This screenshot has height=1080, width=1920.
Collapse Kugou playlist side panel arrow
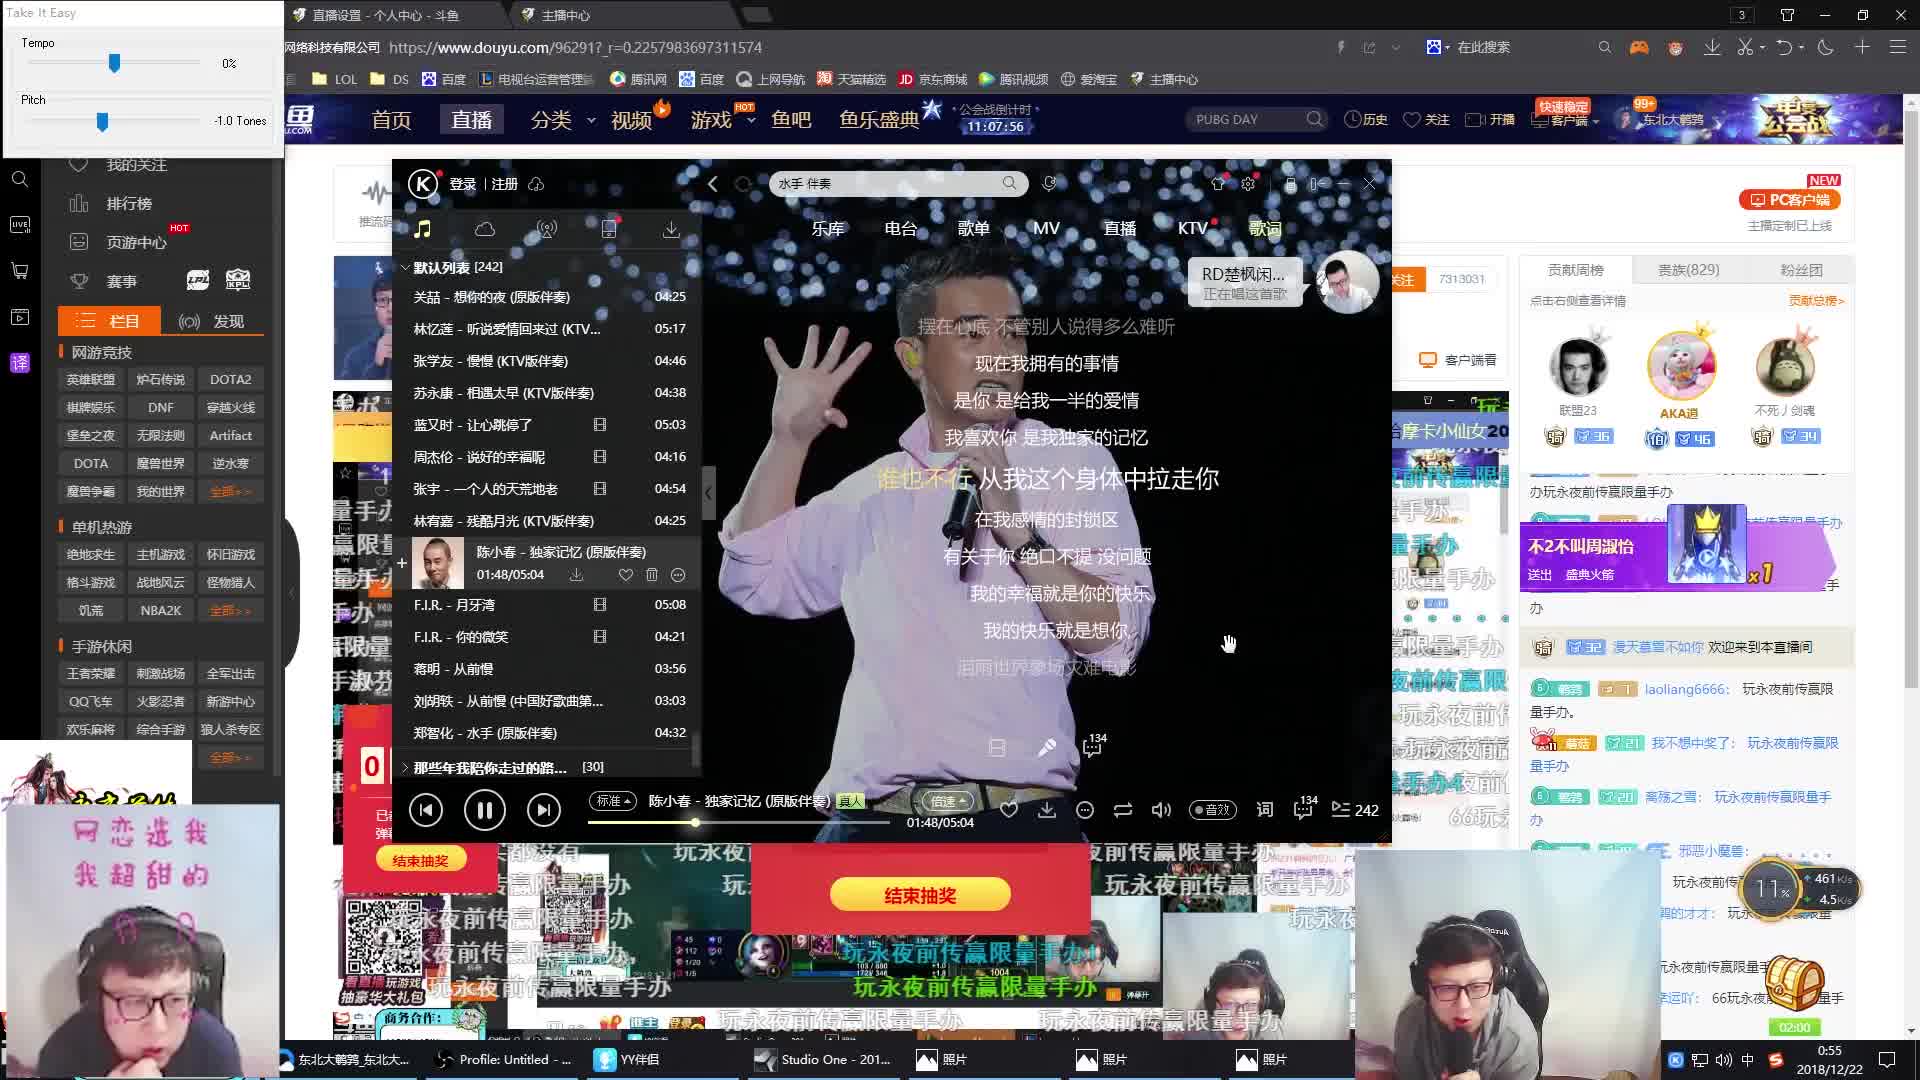click(x=708, y=493)
